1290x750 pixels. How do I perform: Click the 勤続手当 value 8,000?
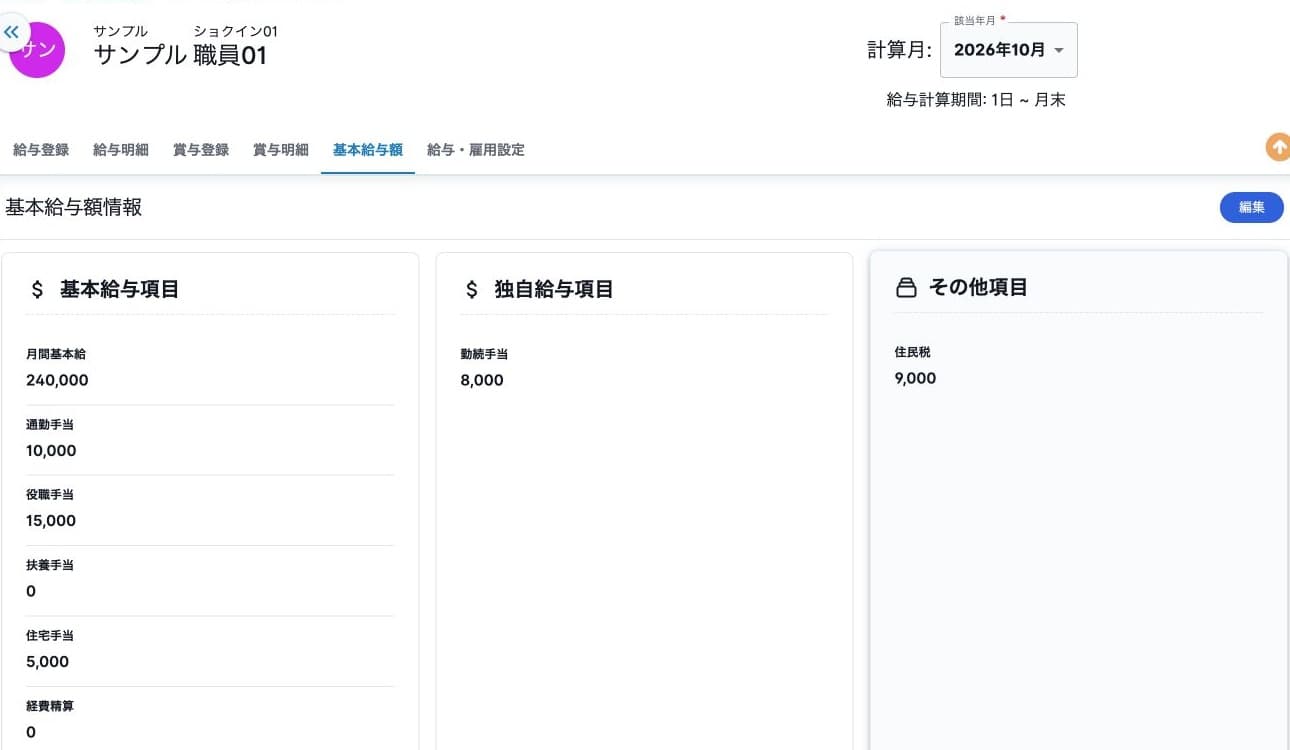pos(482,380)
